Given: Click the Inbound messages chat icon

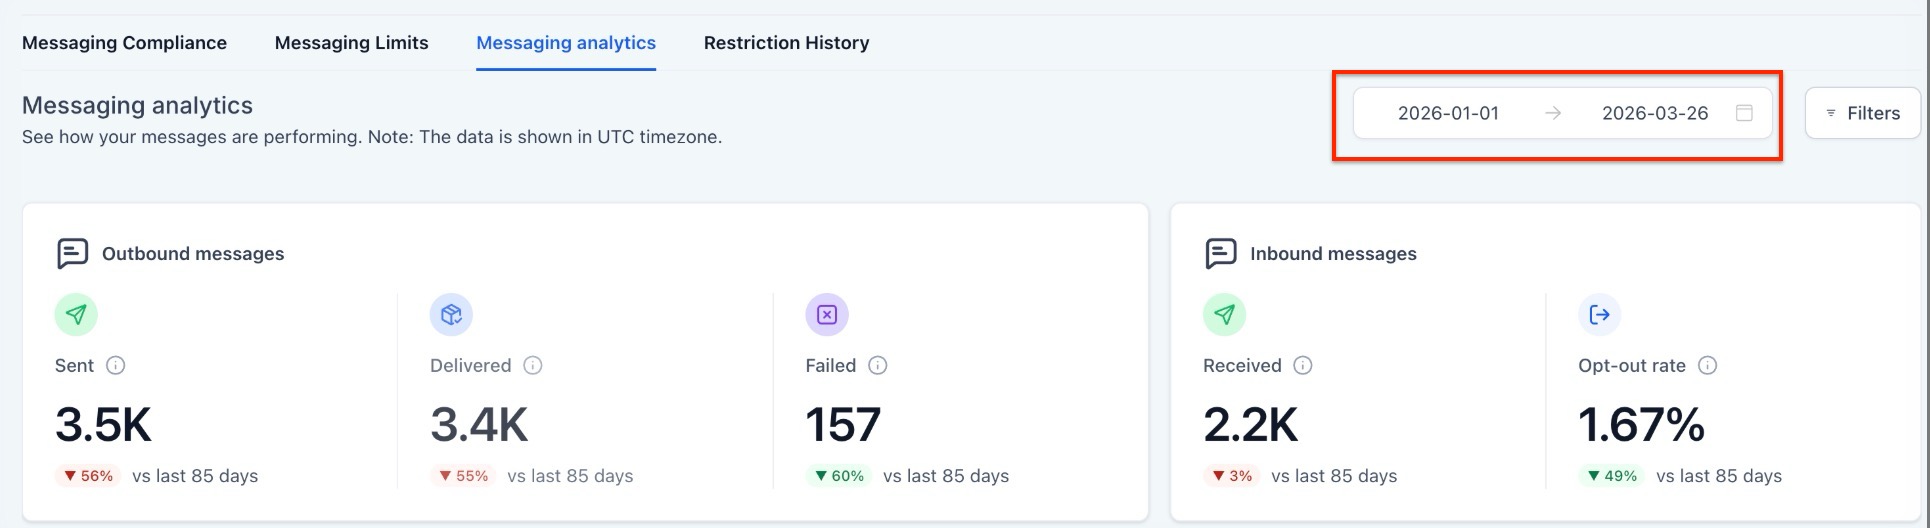Looking at the screenshot, I should pyautogui.click(x=1220, y=254).
